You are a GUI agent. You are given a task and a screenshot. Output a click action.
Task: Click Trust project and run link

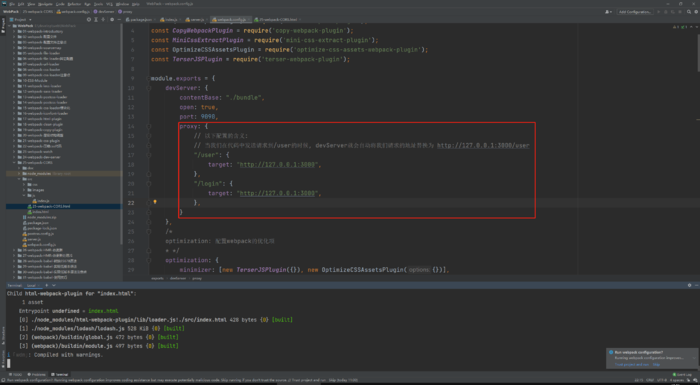tap(632, 365)
